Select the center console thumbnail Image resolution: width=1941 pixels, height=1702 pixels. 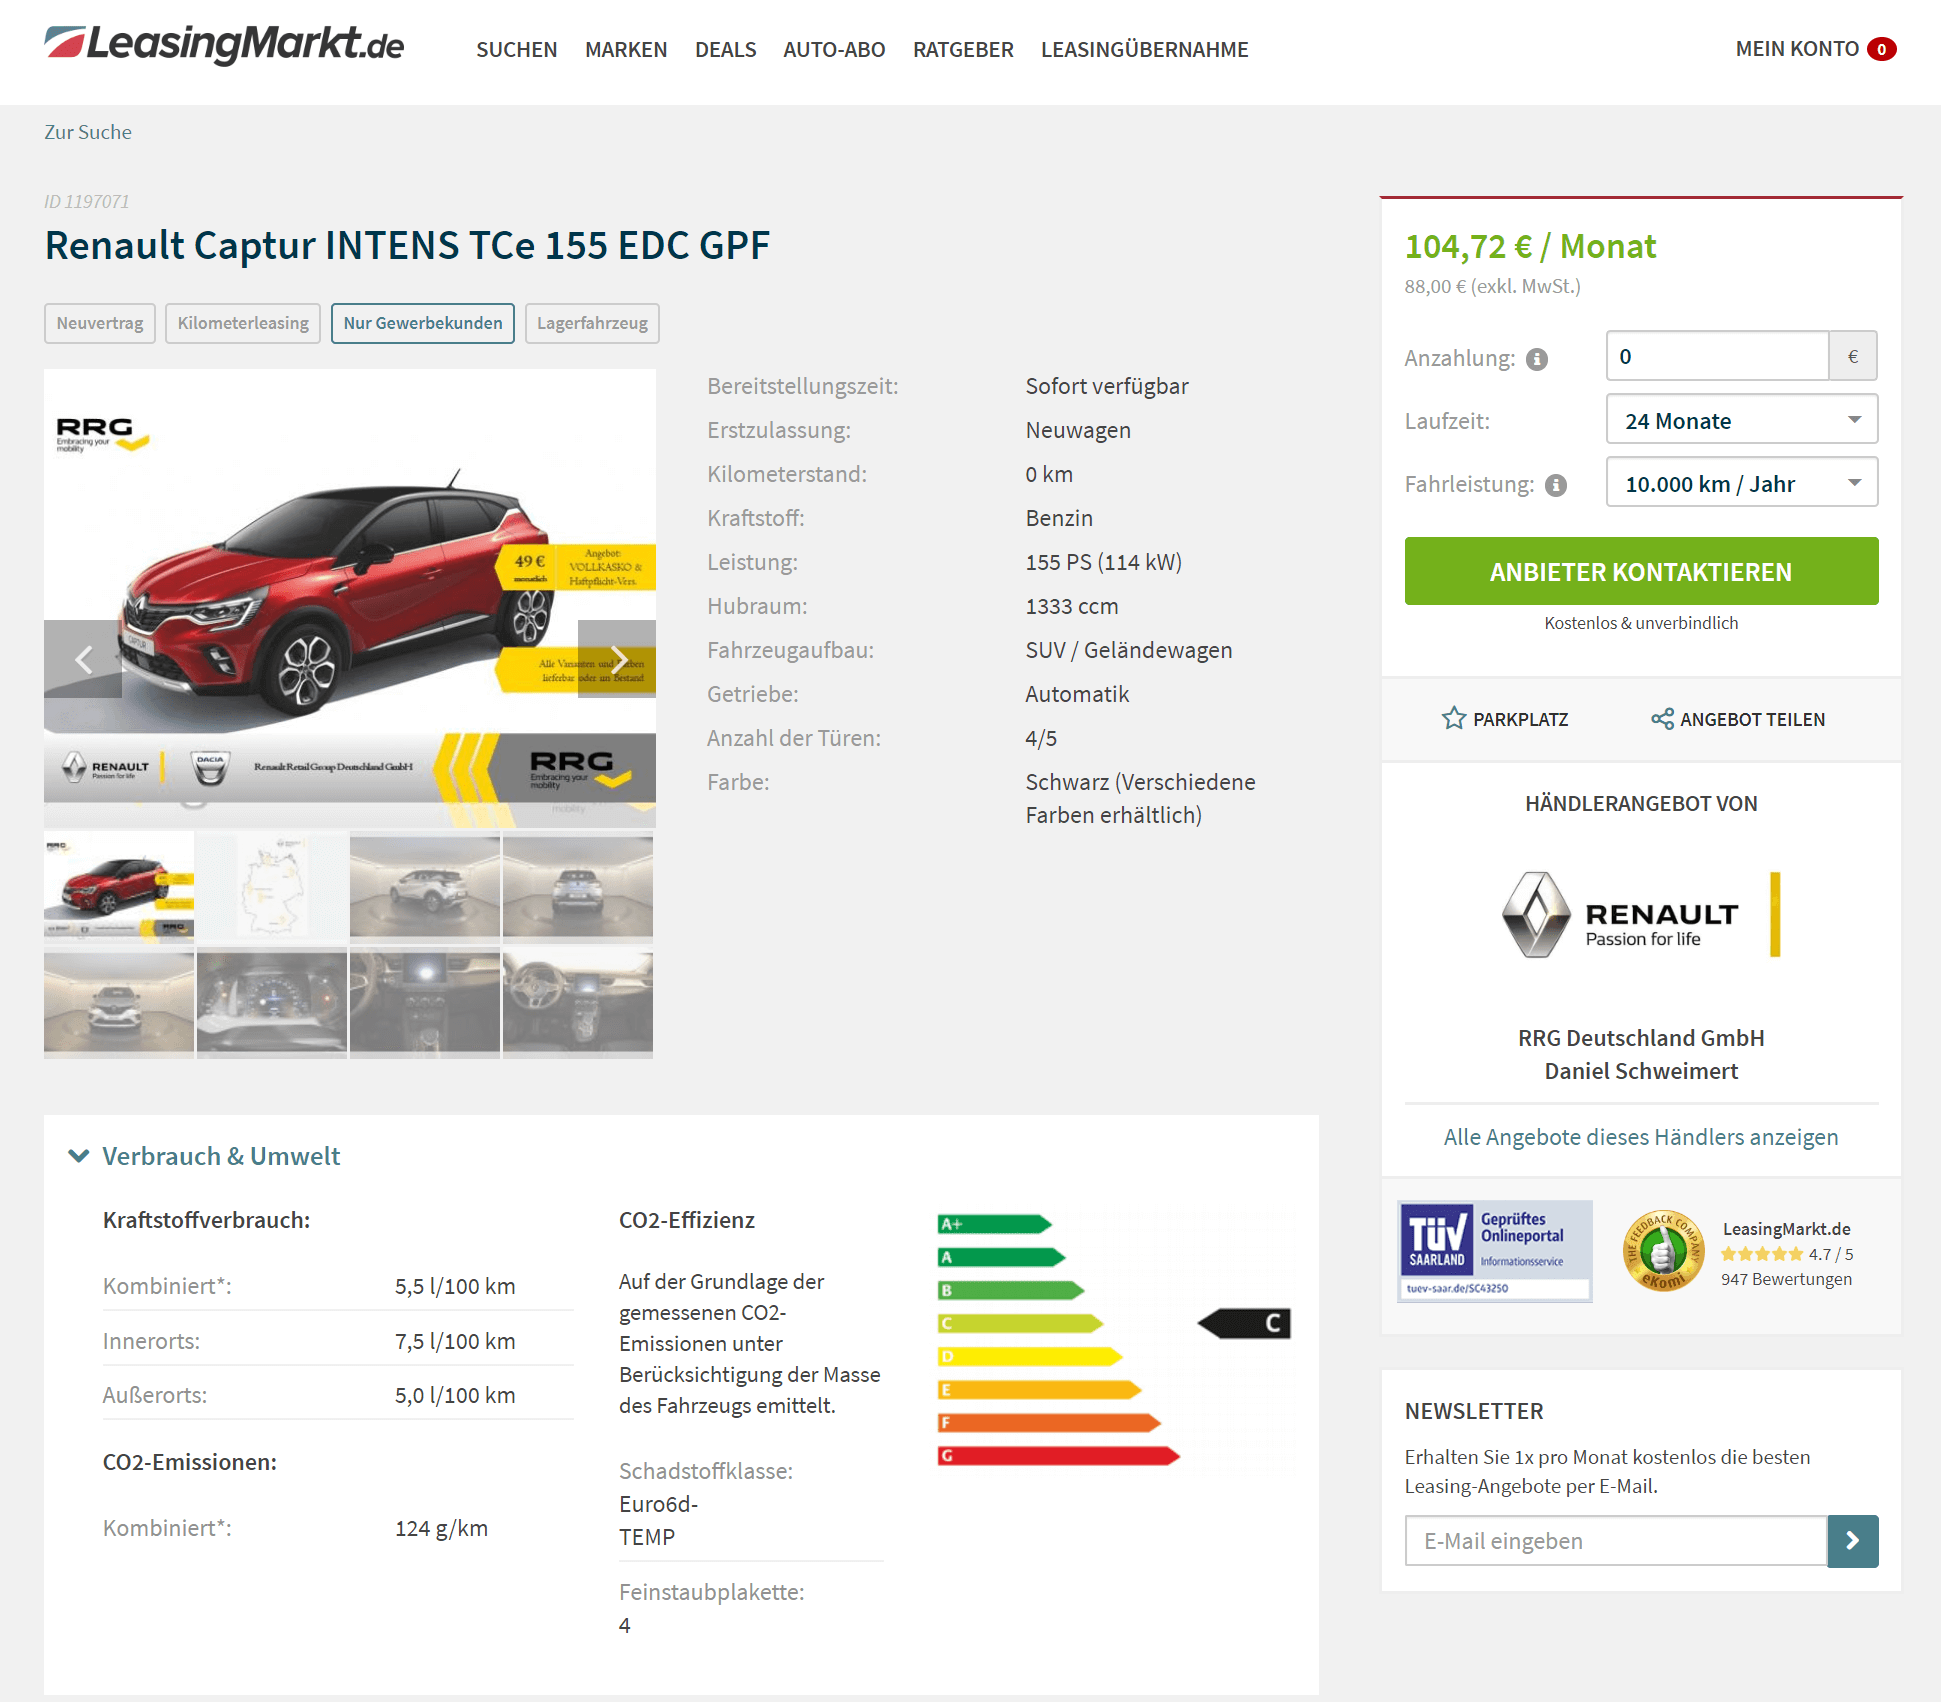[425, 1004]
